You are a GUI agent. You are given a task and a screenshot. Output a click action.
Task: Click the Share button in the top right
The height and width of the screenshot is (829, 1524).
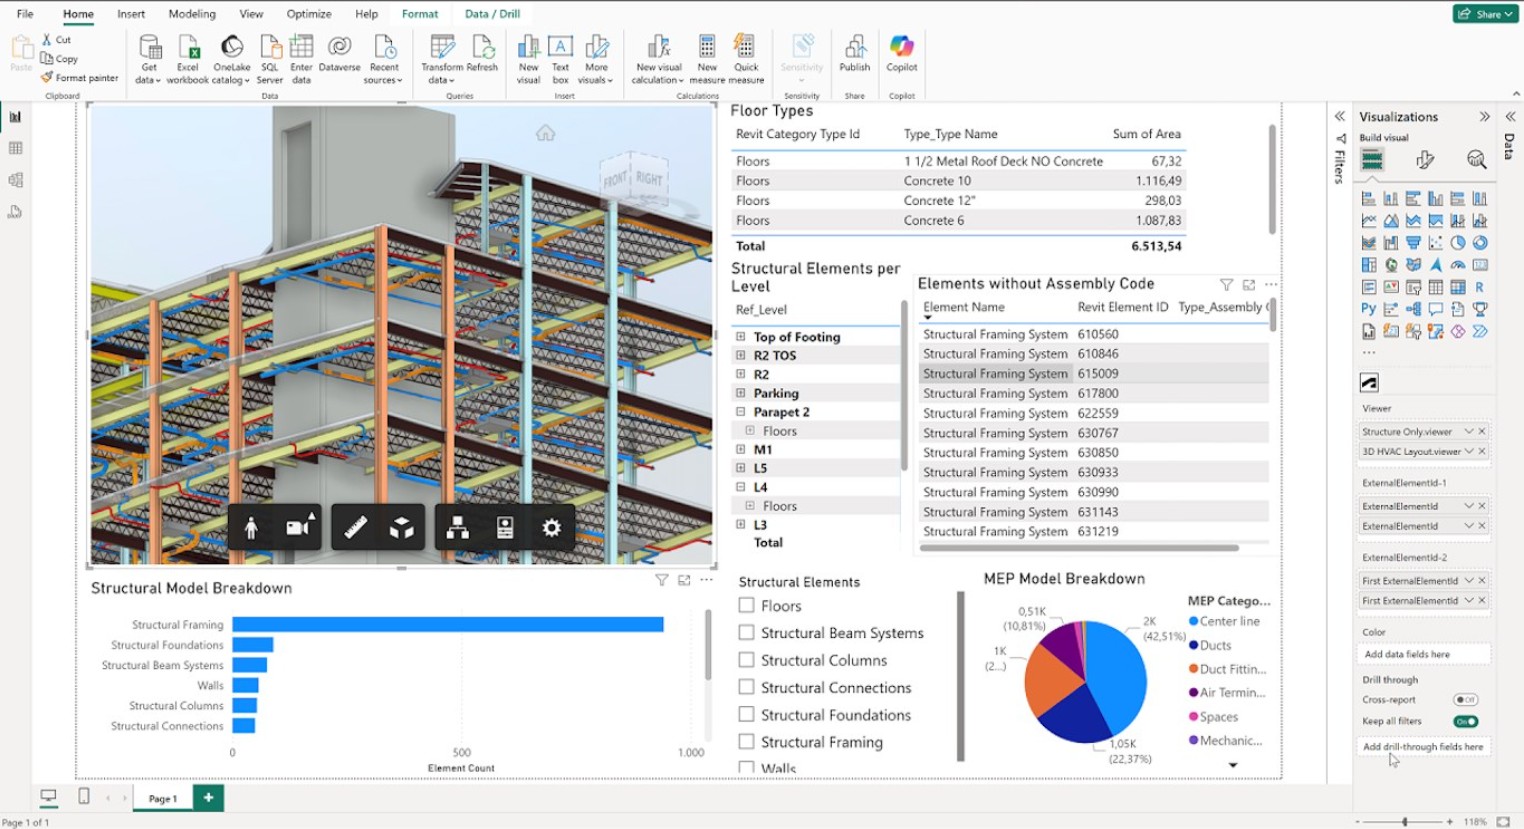pyautogui.click(x=1486, y=14)
